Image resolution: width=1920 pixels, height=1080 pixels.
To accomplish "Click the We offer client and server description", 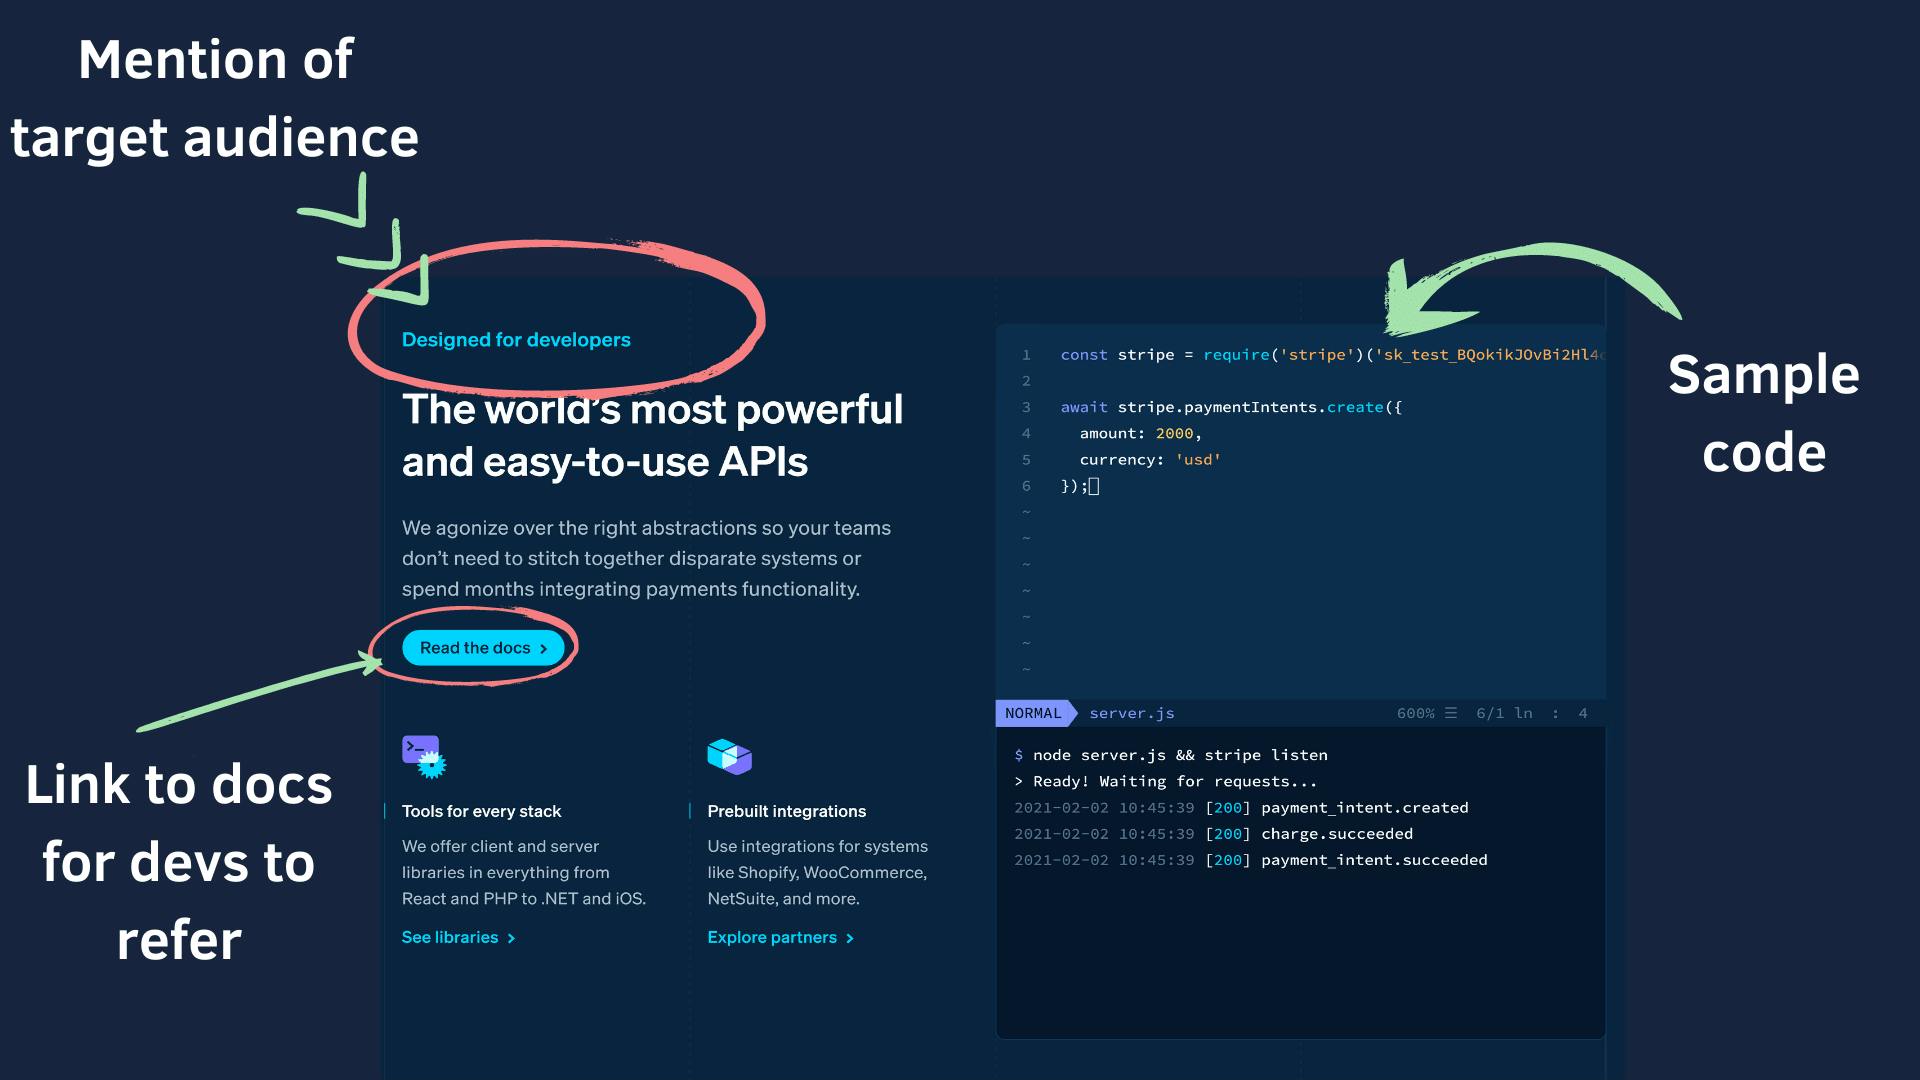I will [x=524, y=872].
